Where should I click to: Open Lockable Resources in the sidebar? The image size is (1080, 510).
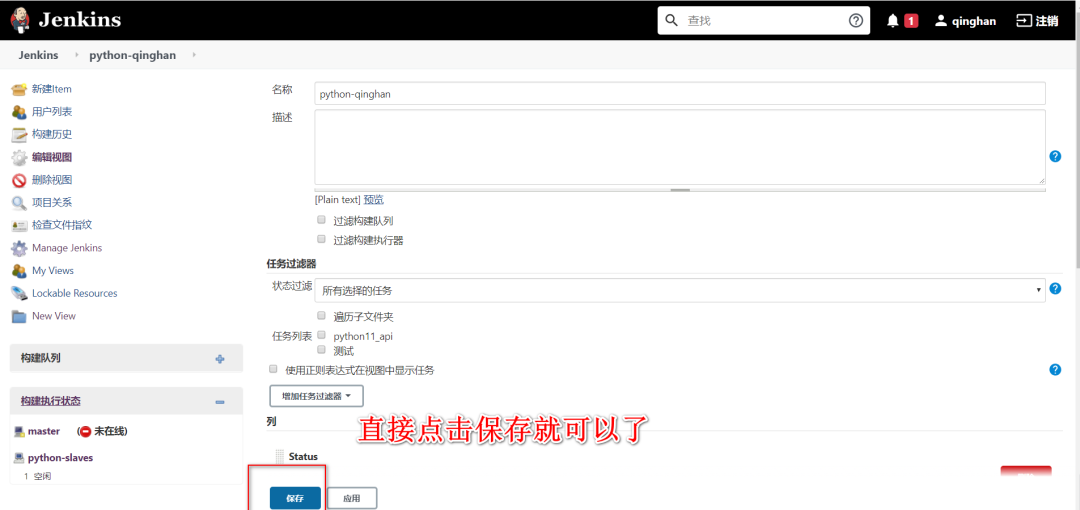[74, 294]
